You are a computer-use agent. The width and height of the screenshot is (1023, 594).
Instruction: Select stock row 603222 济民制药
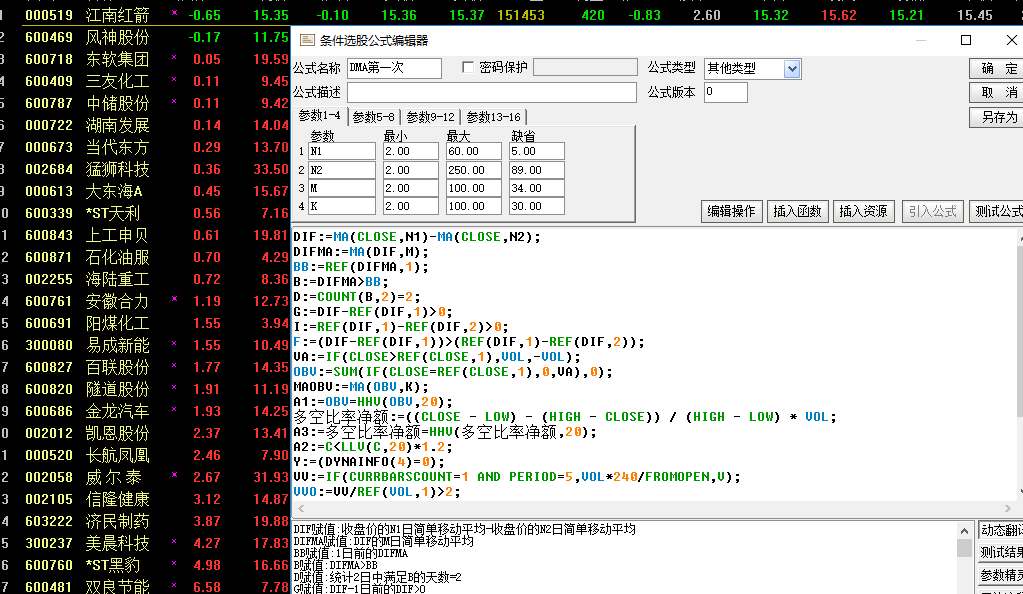145,522
